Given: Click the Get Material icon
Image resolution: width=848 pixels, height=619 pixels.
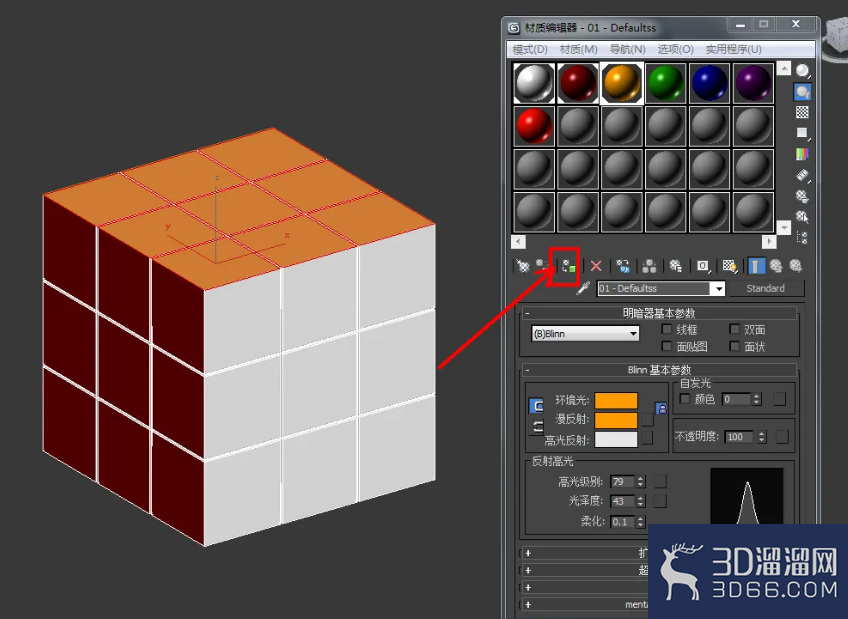Looking at the screenshot, I should pyautogui.click(x=522, y=266).
